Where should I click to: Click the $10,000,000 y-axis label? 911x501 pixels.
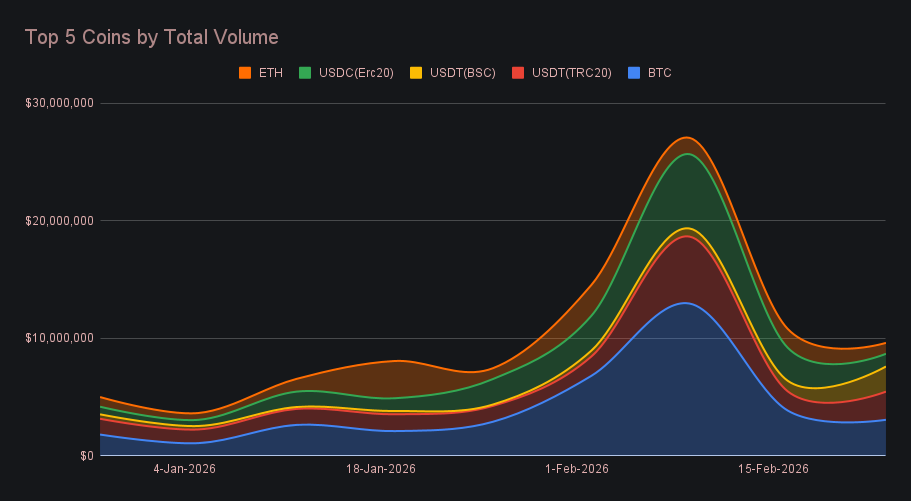coord(59,338)
